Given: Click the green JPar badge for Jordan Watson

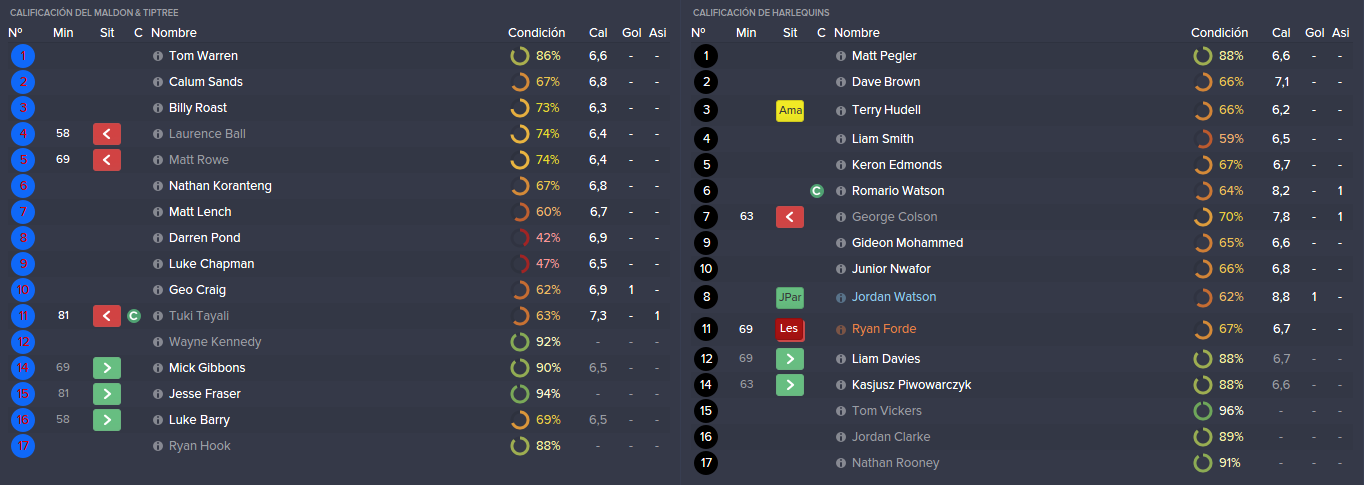Looking at the screenshot, I should [790, 297].
